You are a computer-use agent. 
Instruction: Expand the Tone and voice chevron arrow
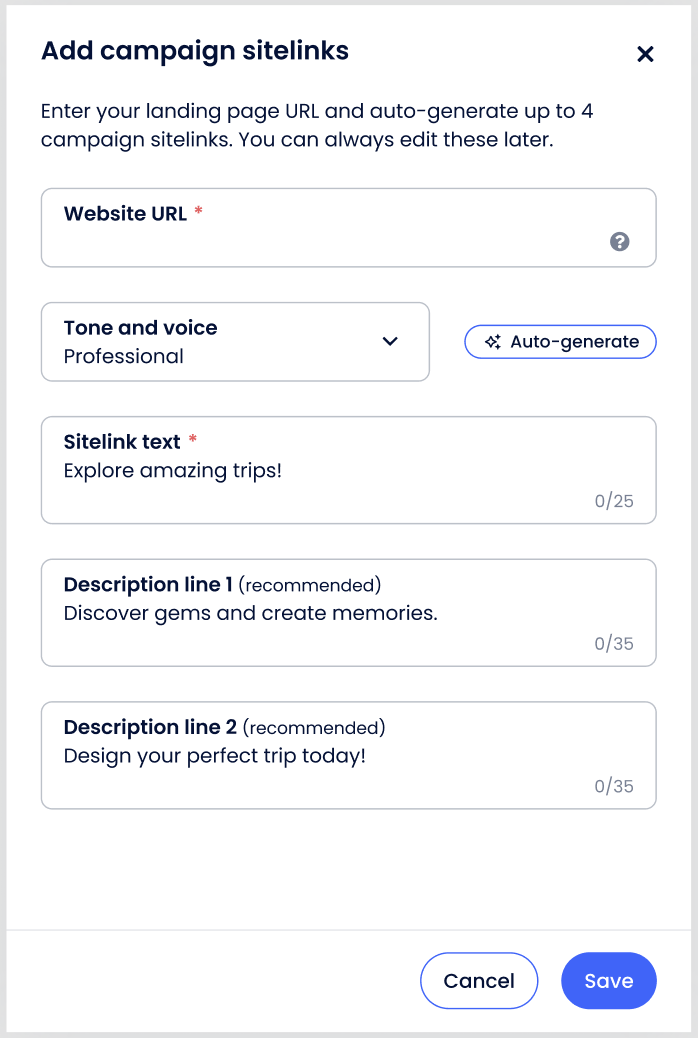tap(390, 341)
